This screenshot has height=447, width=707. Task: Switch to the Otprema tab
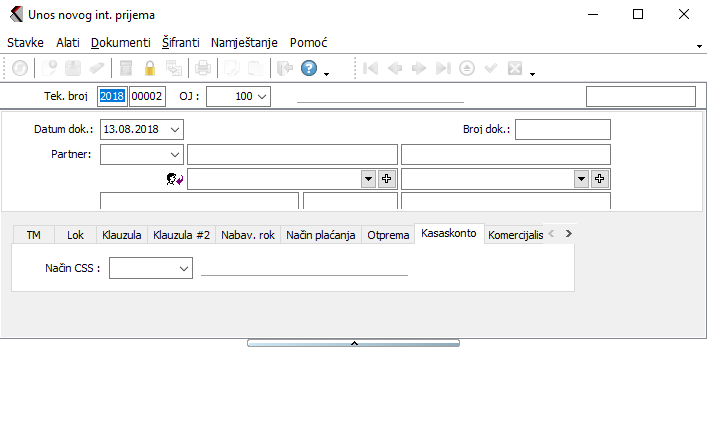click(388, 235)
